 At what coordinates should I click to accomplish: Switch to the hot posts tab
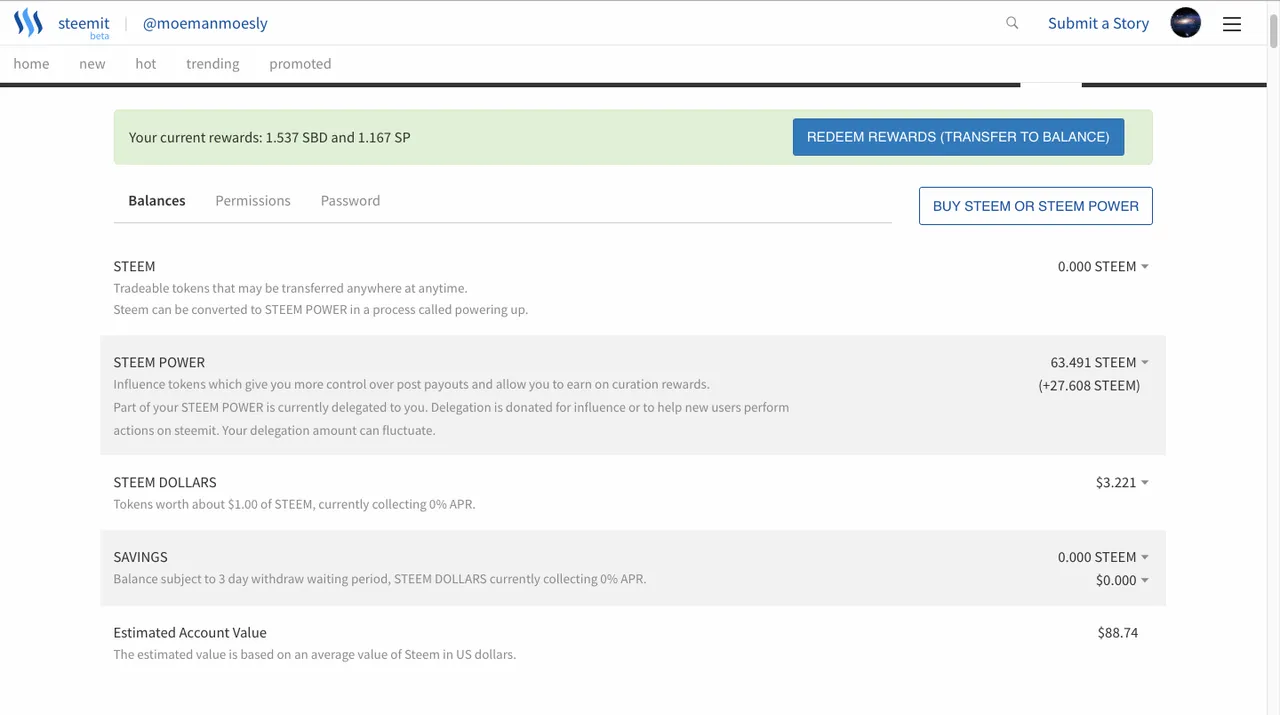[146, 63]
